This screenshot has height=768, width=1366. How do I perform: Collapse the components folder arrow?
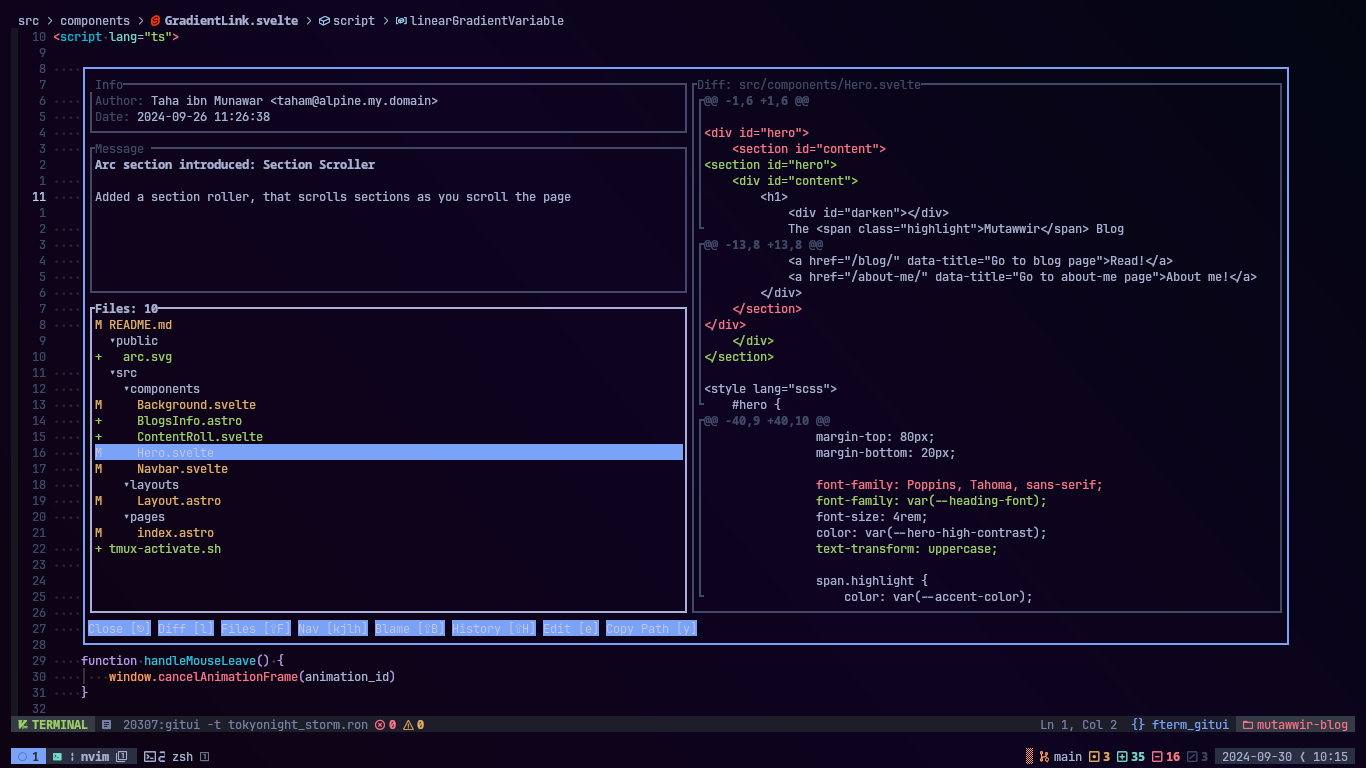[x=127, y=389]
